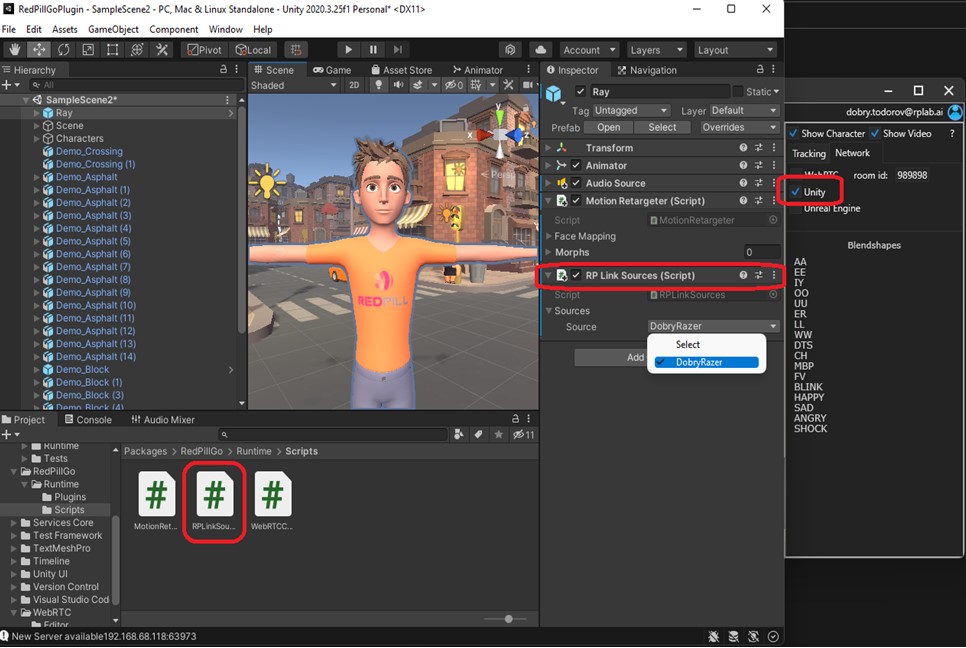Expand the Transform component
Viewport: 966px width, 648px height.
548,148
